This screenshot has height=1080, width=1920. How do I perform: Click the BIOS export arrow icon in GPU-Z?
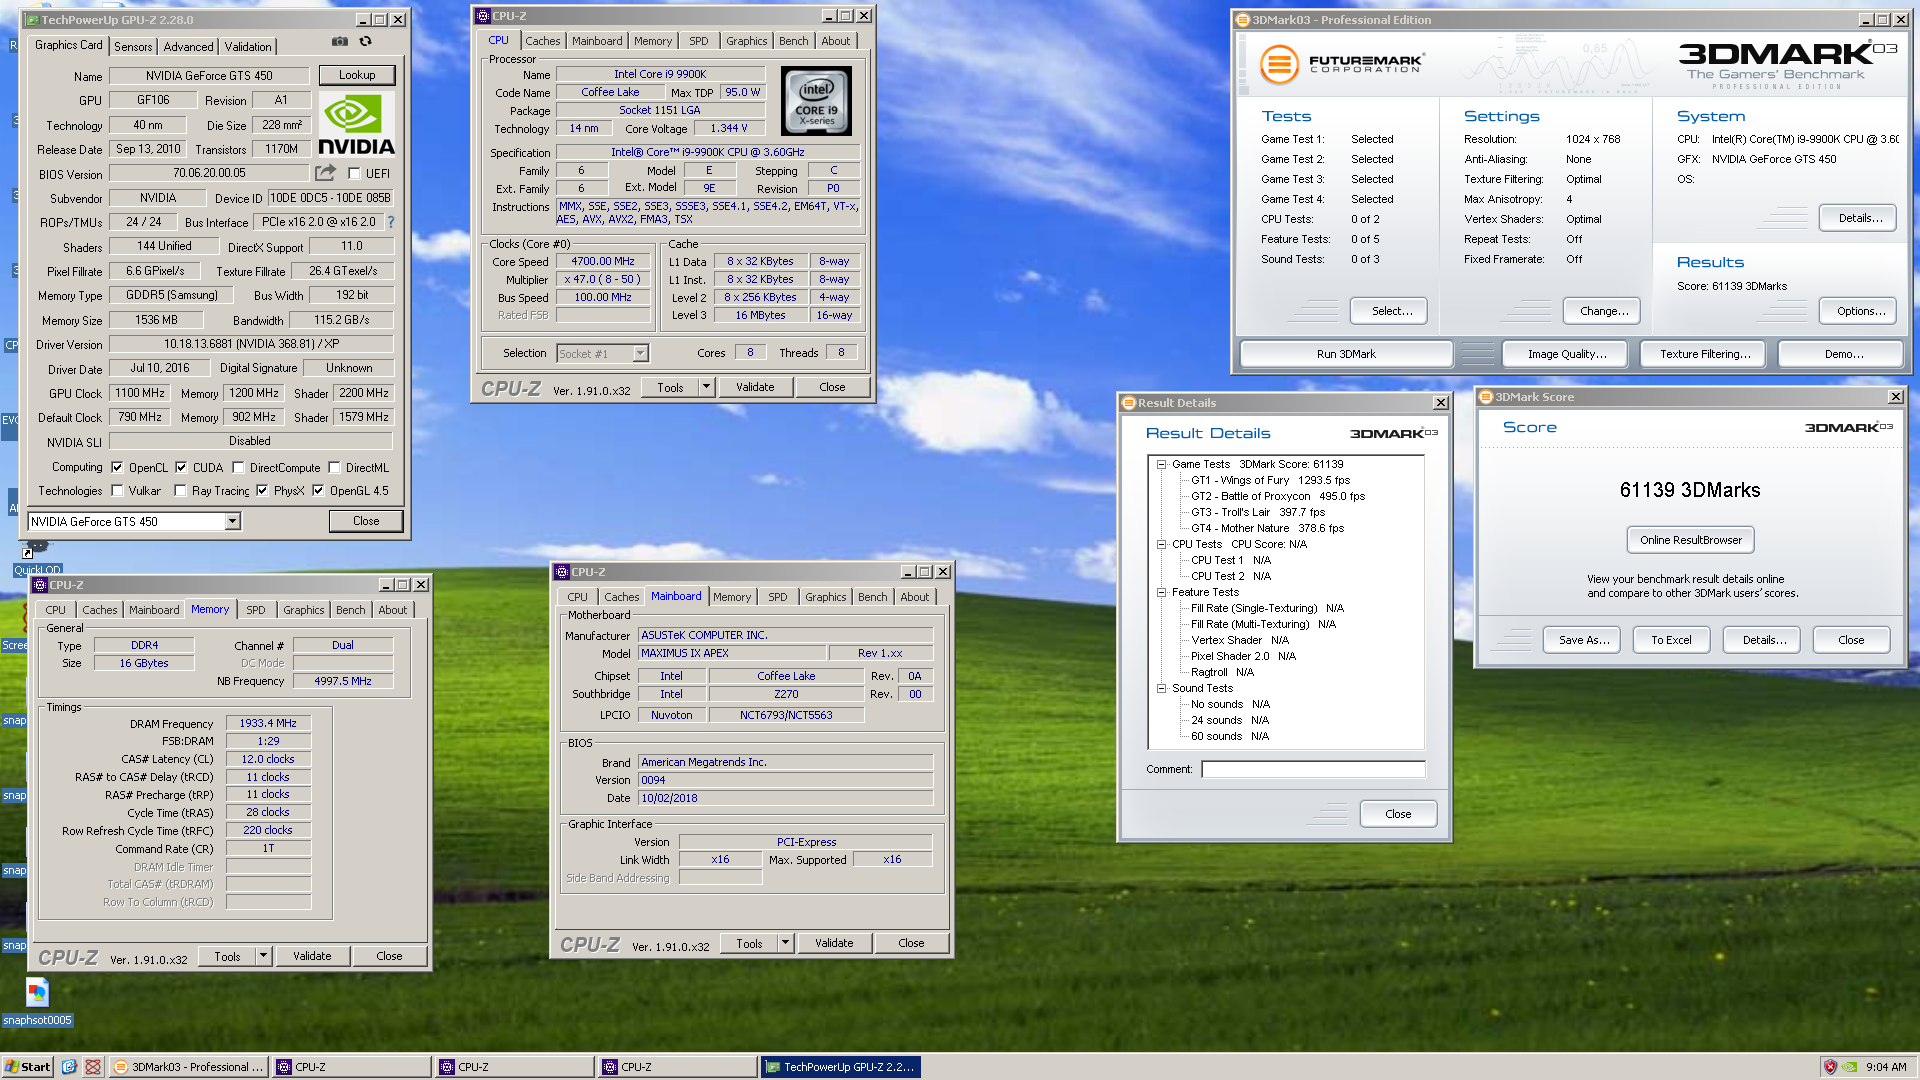tap(325, 173)
